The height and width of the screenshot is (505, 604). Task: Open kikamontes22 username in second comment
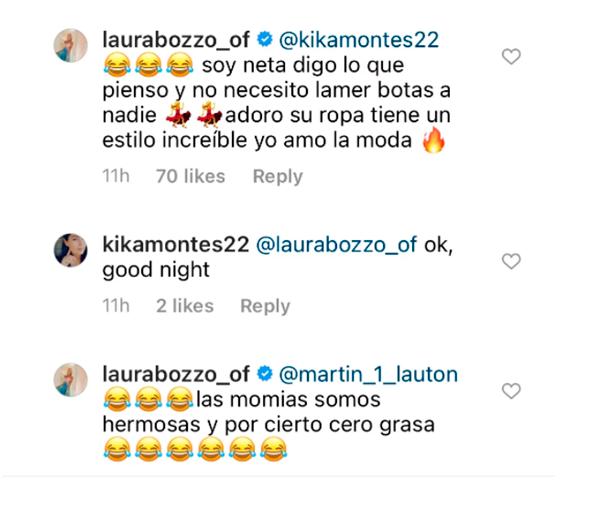click(x=176, y=245)
